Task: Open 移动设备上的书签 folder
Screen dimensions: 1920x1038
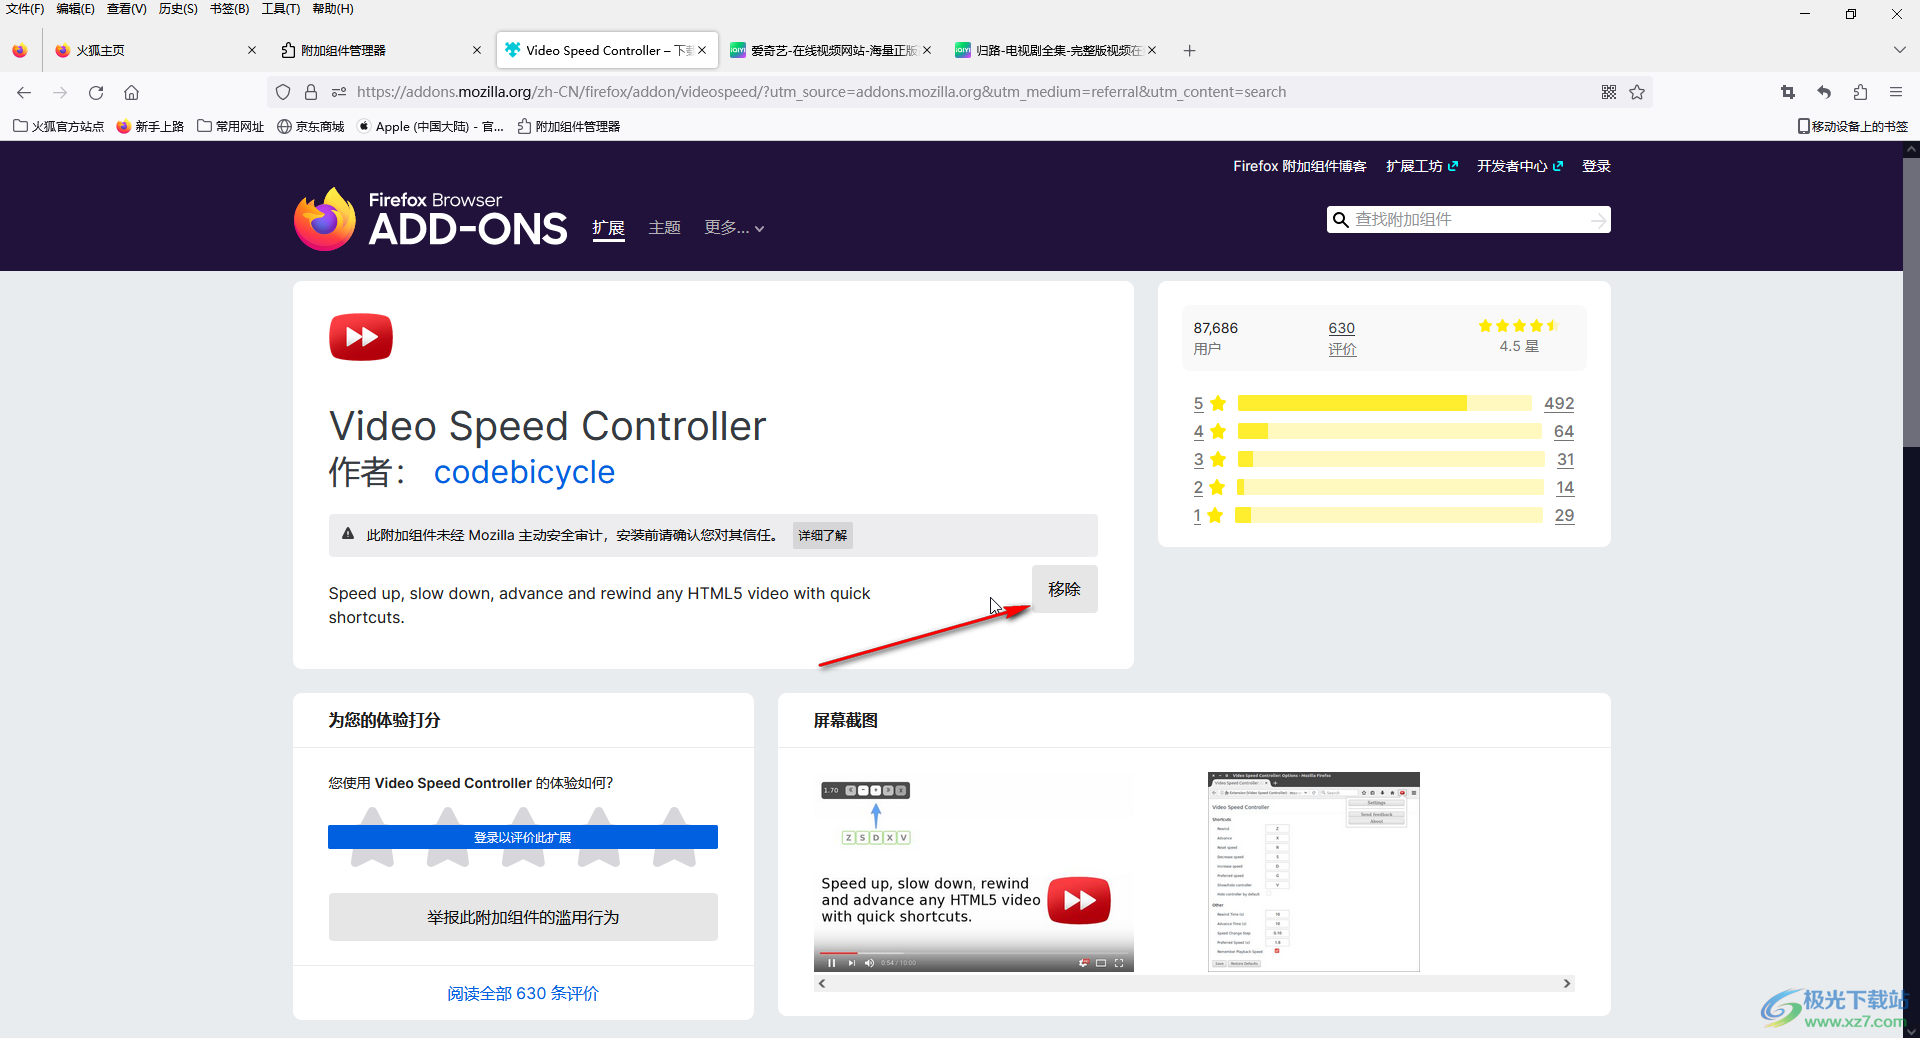Action: [1852, 126]
